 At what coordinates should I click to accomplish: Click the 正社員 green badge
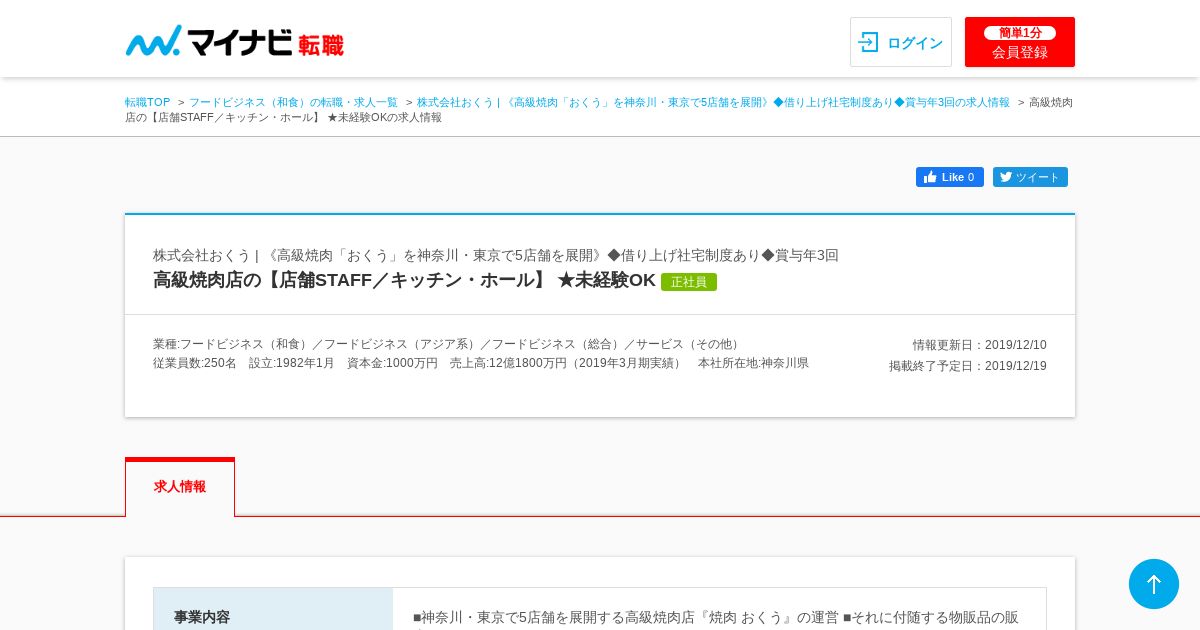point(689,282)
